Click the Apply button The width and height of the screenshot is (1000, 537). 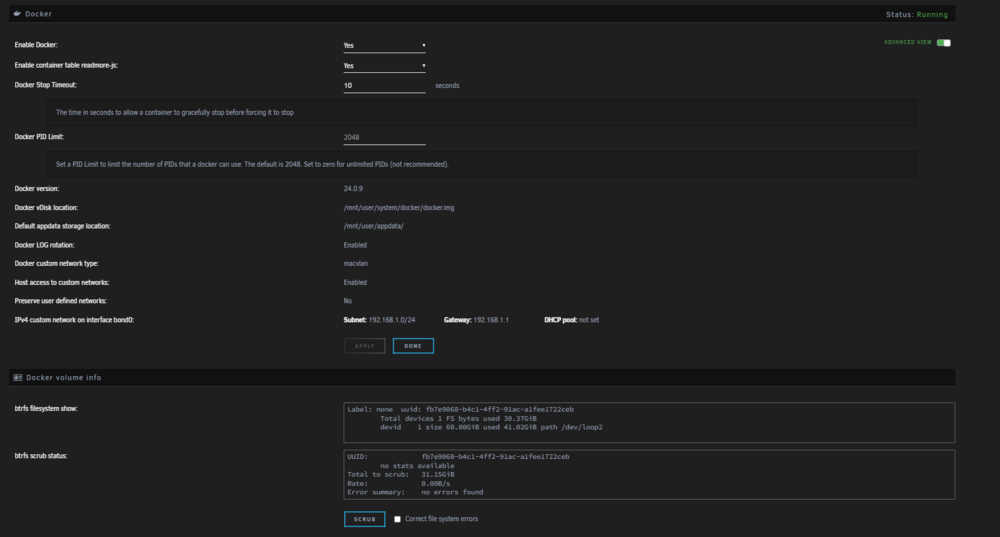365,346
